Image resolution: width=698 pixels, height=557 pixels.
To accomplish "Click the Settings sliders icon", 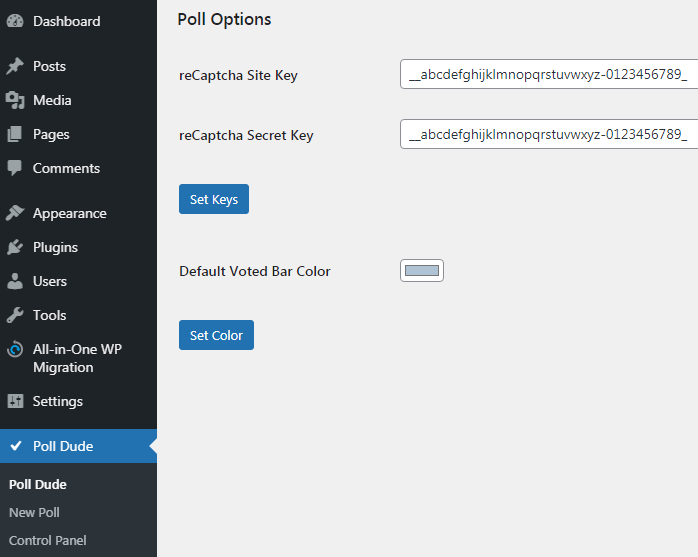I will point(15,401).
